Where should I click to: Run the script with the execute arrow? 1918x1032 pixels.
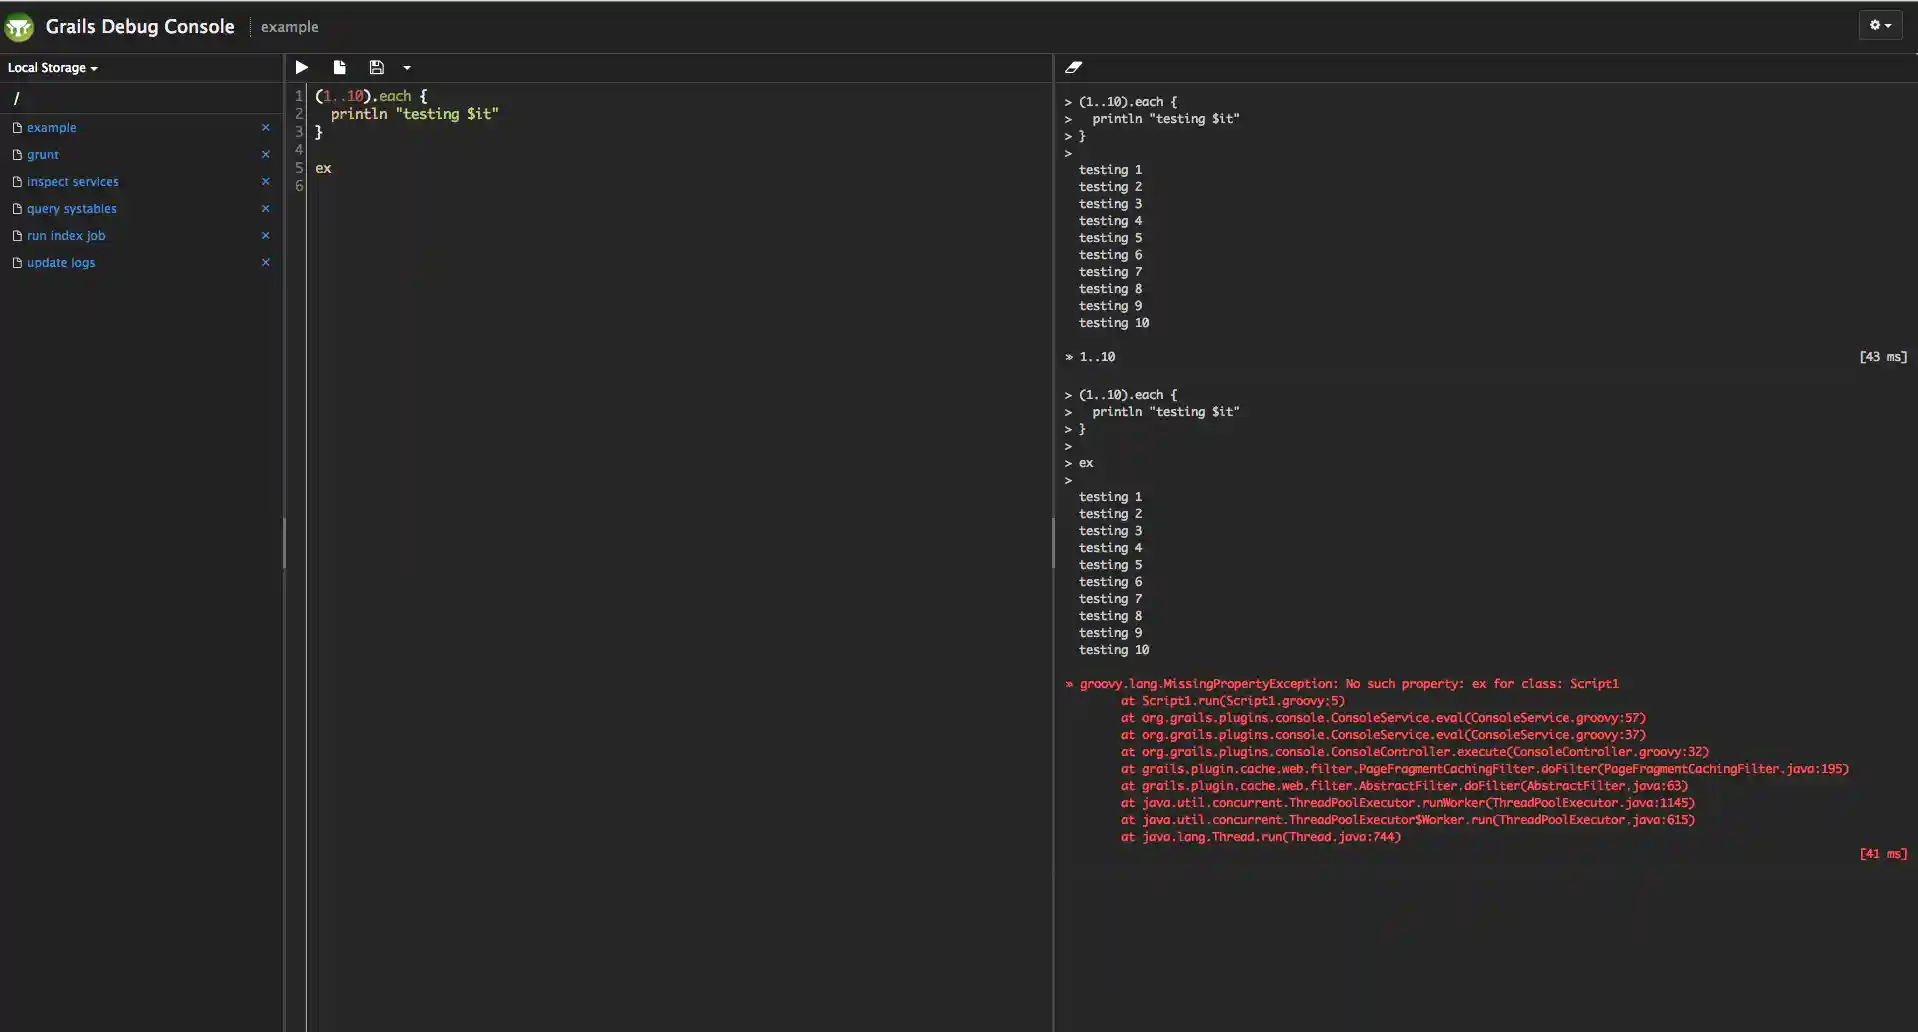point(301,67)
